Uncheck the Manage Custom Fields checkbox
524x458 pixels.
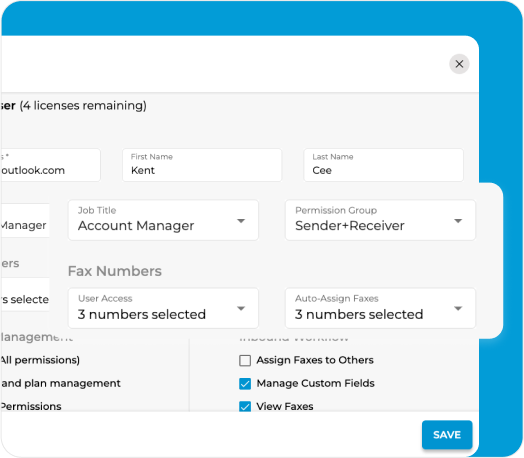(x=245, y=384)
